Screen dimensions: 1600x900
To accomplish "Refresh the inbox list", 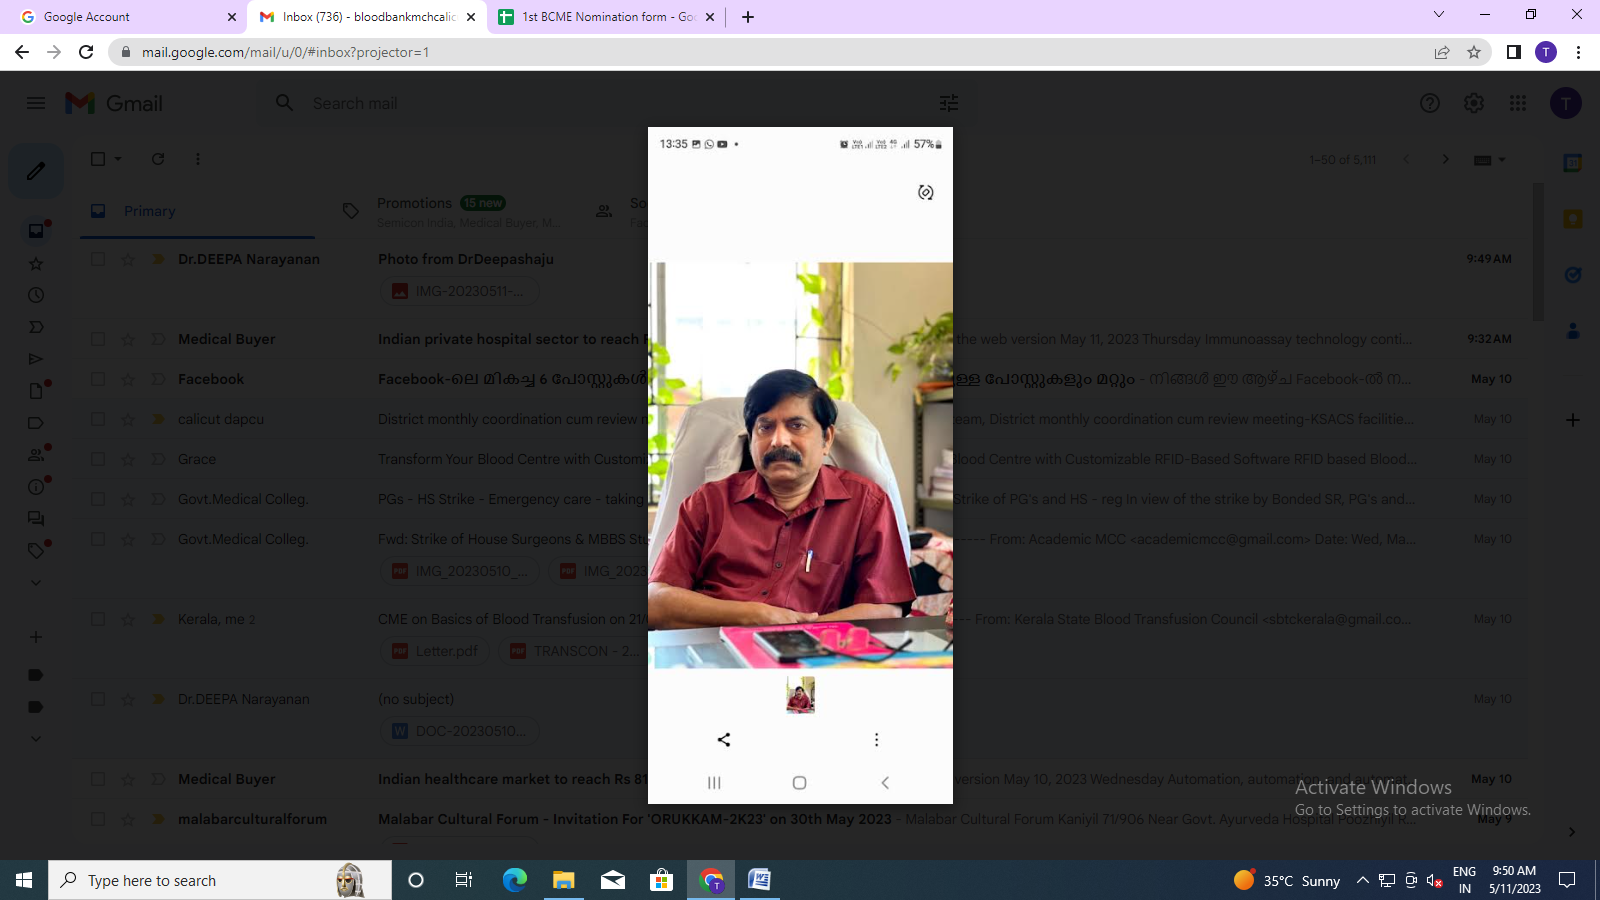I will tap(158, 159).
